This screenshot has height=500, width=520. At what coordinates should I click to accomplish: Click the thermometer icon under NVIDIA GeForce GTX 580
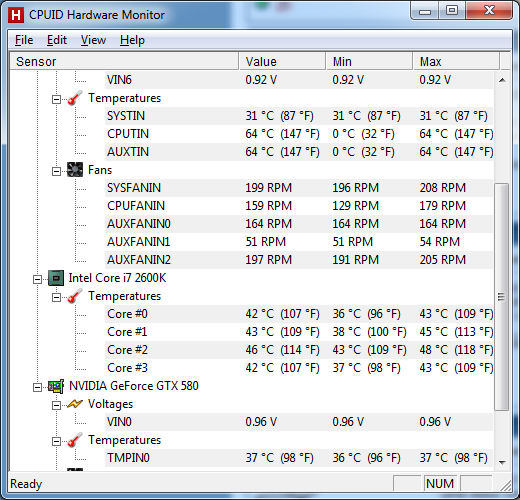pyautogui.click(x=75, y=440)
